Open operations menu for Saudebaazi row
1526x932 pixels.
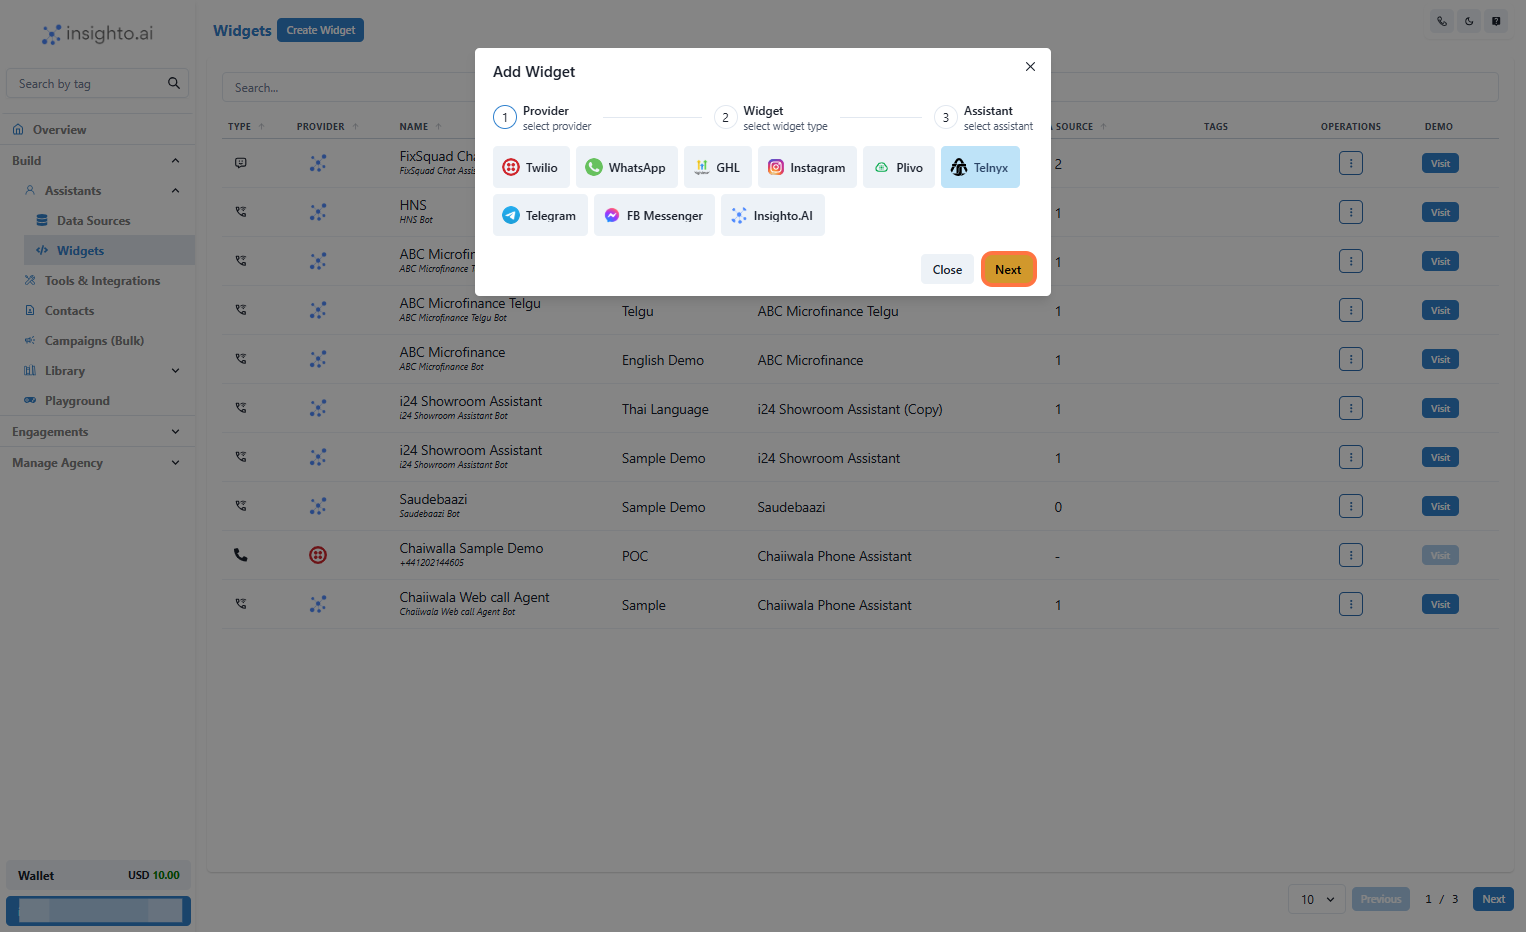[x=1351, y=506]
